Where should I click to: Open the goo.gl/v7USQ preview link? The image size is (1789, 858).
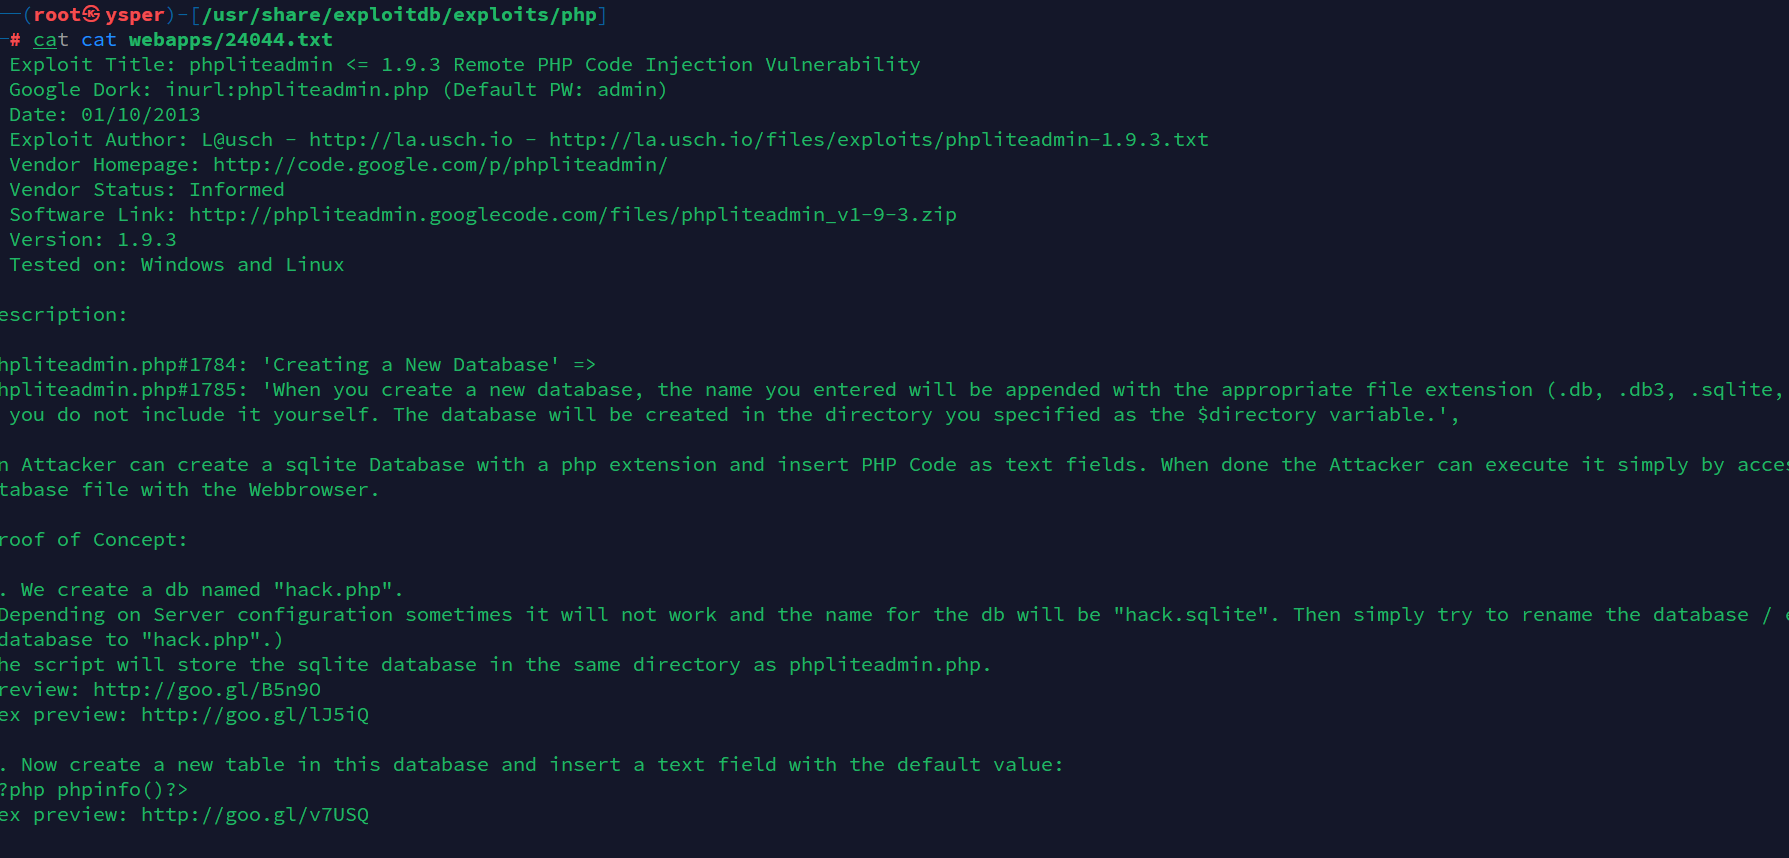coord(255,815)
